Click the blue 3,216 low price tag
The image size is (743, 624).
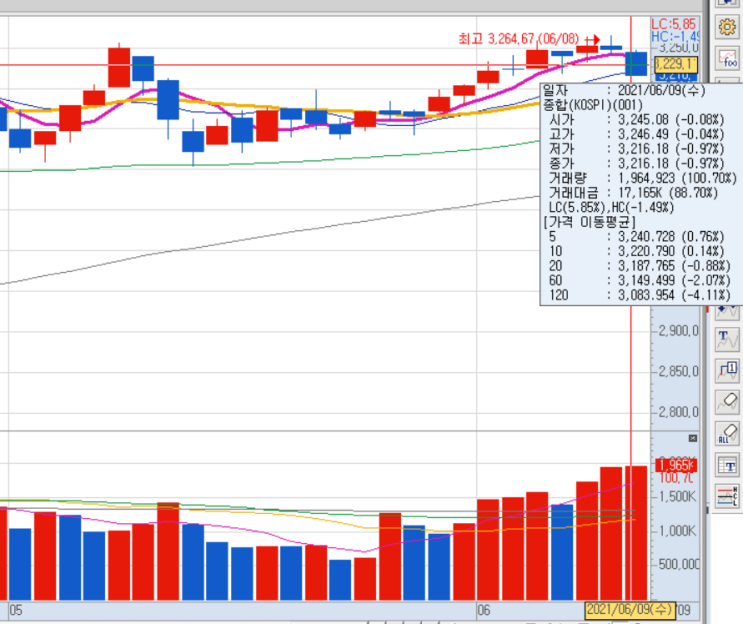675,76
